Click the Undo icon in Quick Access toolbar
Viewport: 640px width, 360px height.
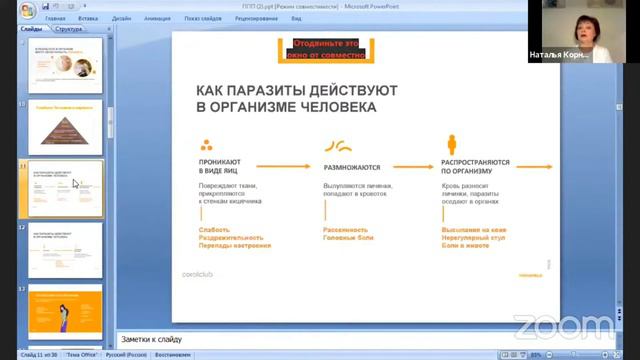(x=57, y=6)
